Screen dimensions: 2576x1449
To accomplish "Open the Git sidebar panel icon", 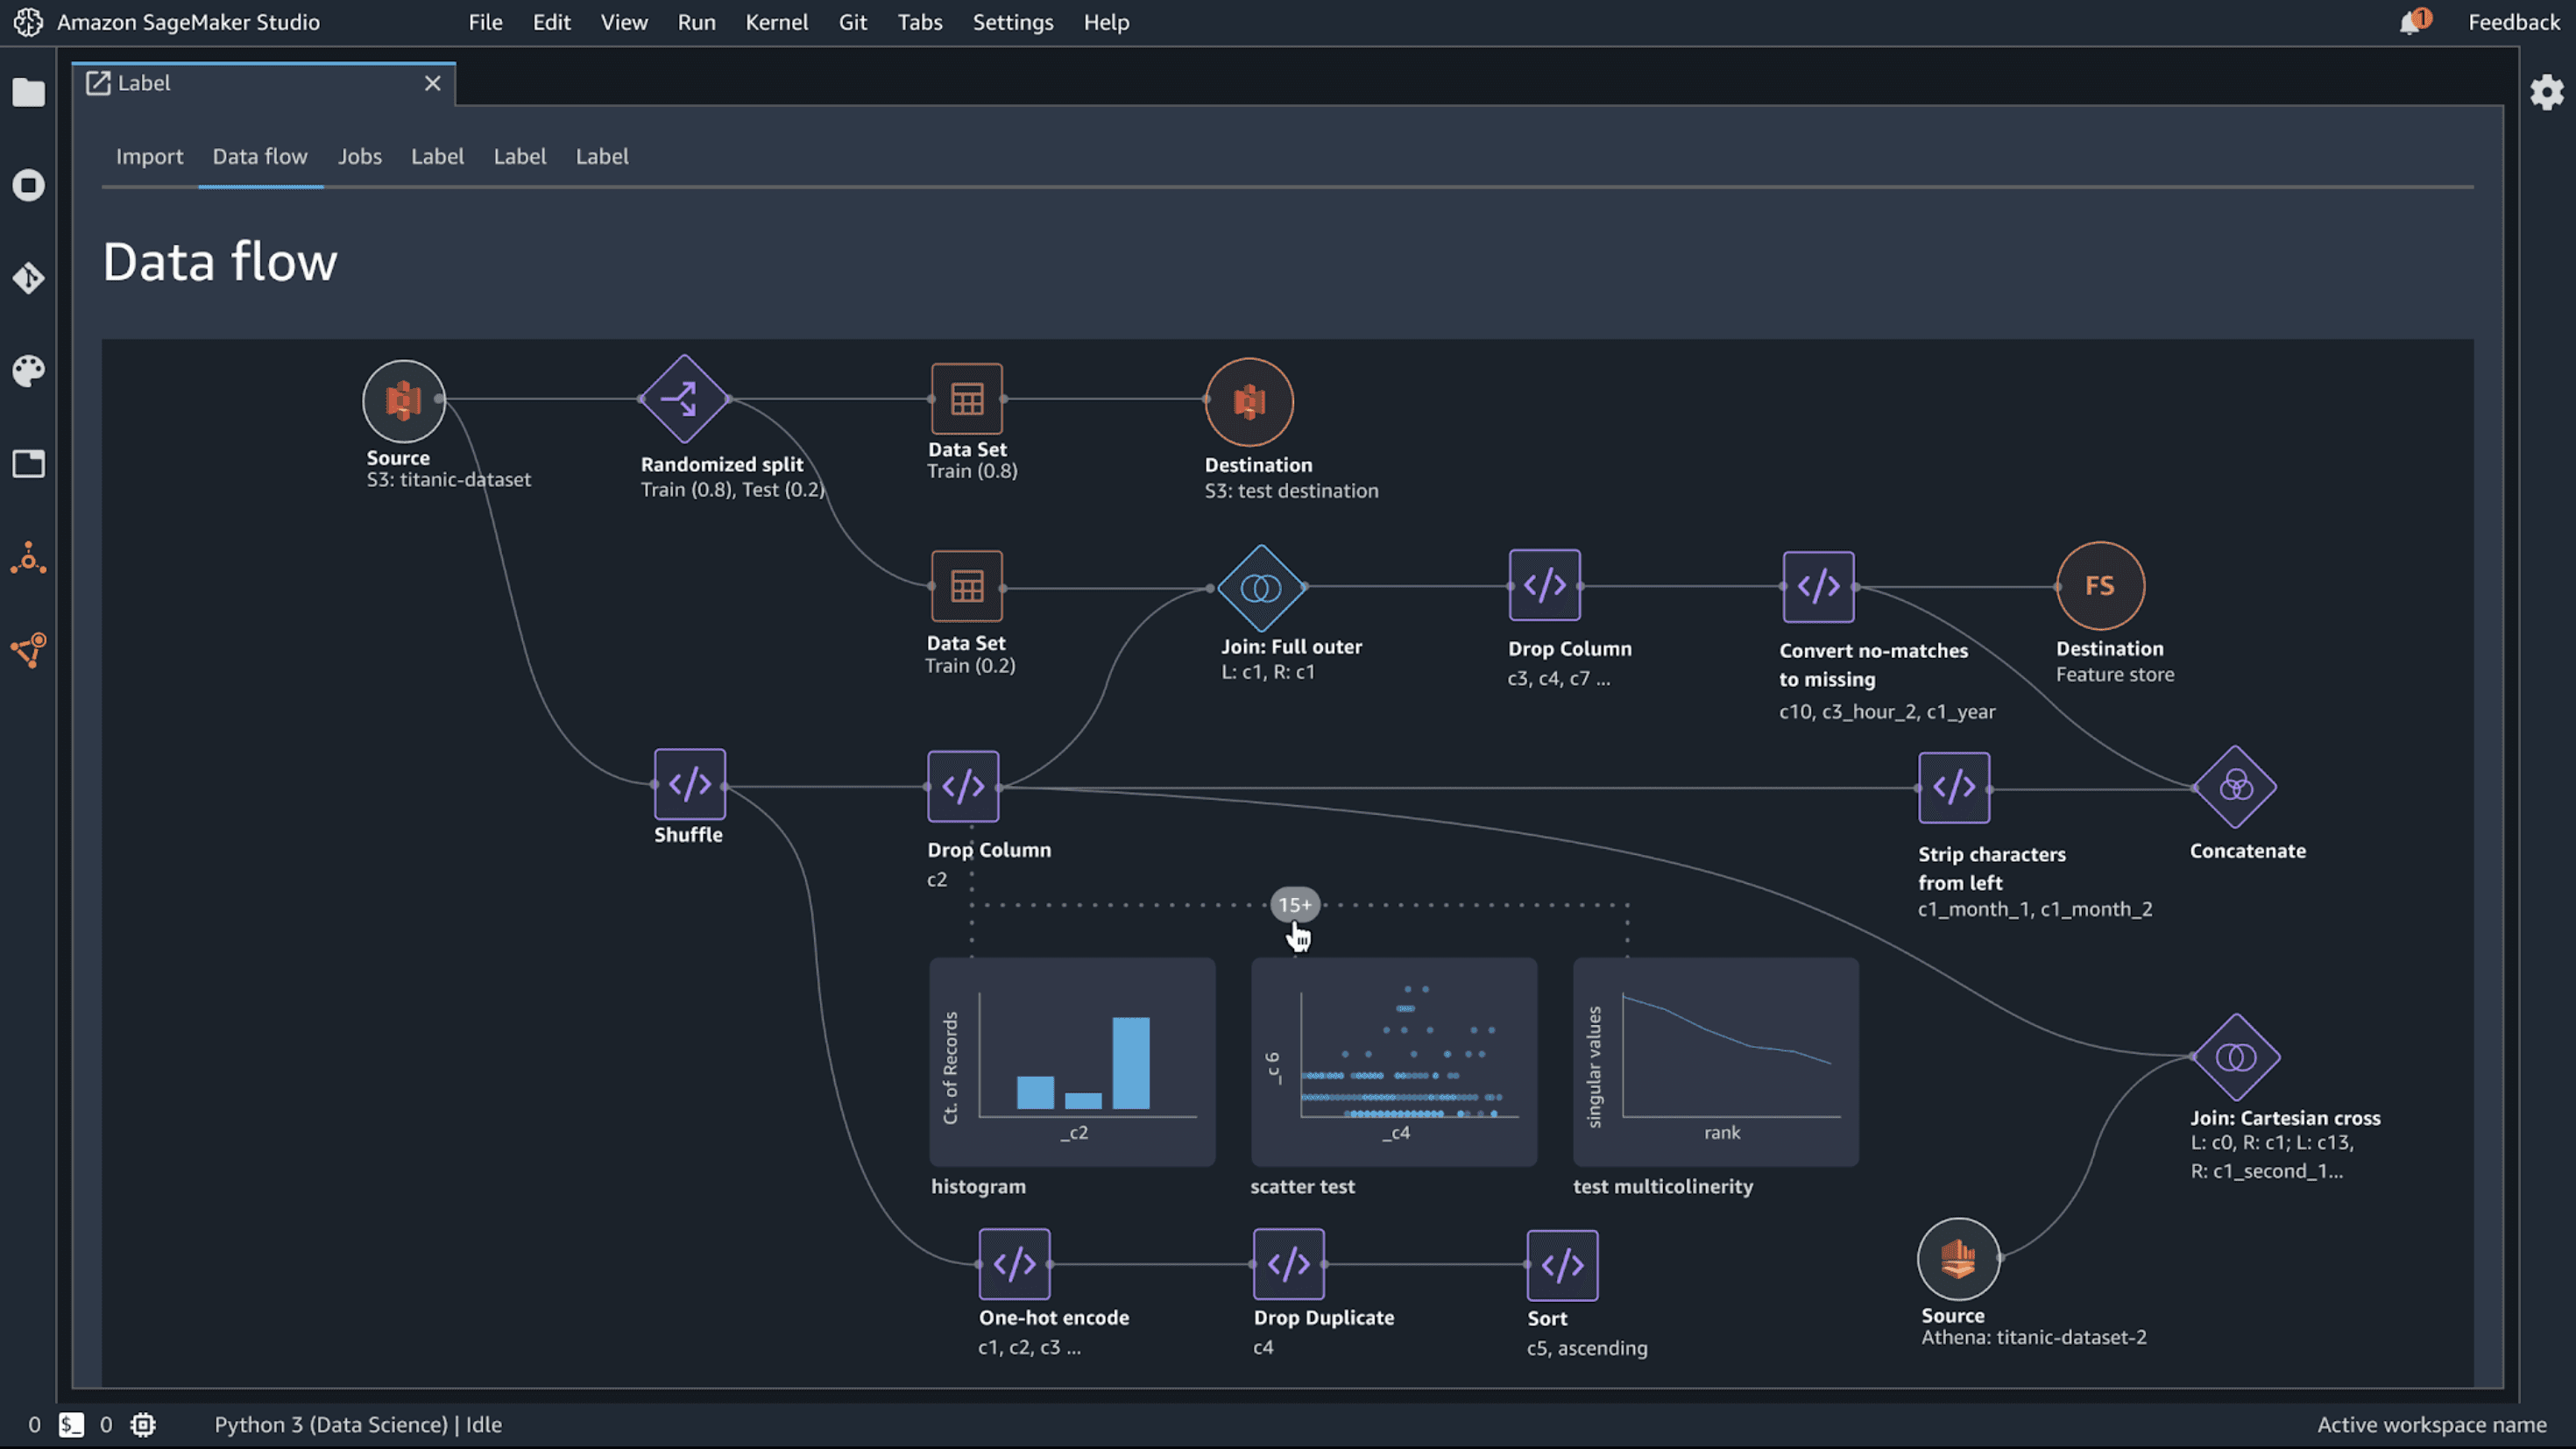I will (x=28, y=278).
